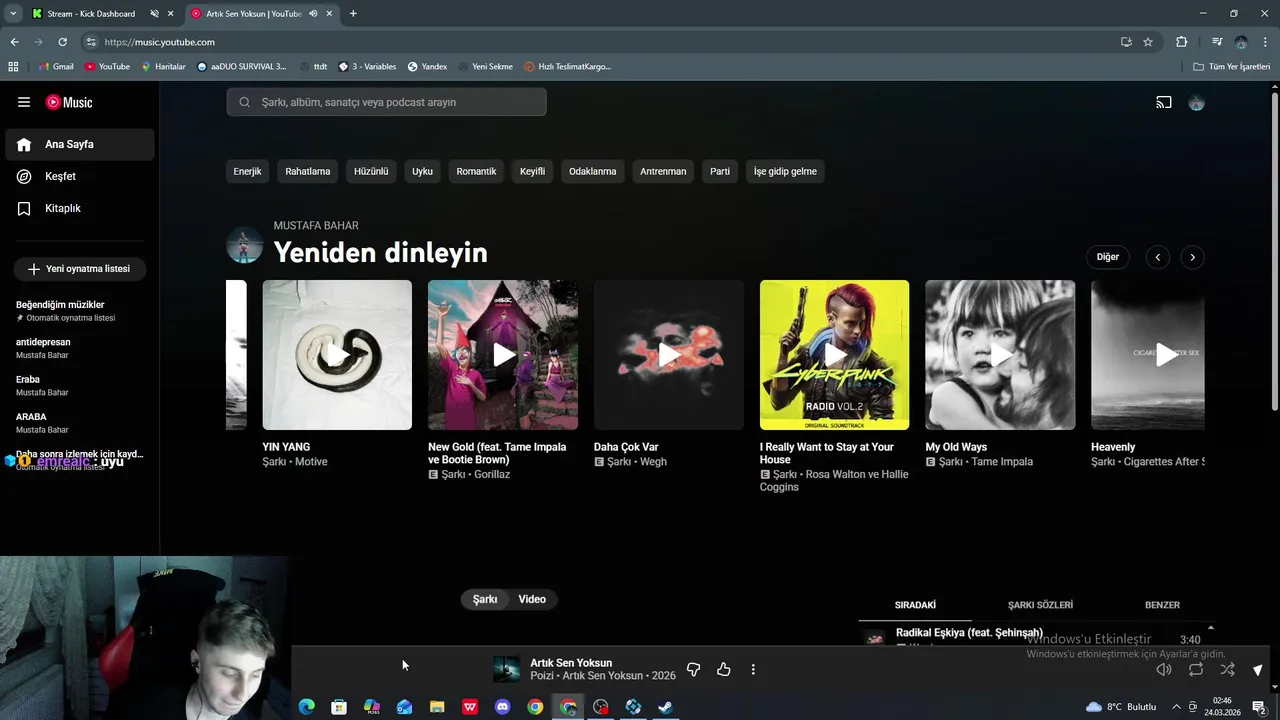Open the Gmail bookmark
Viewport: 1280px width, 720px height.
tap(56, 67)
